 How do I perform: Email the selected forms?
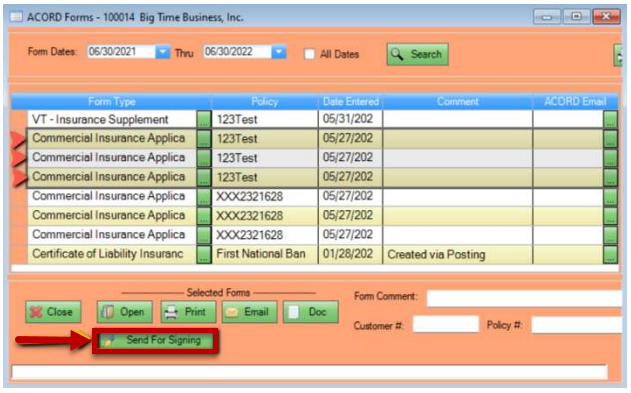pos(250,312)
